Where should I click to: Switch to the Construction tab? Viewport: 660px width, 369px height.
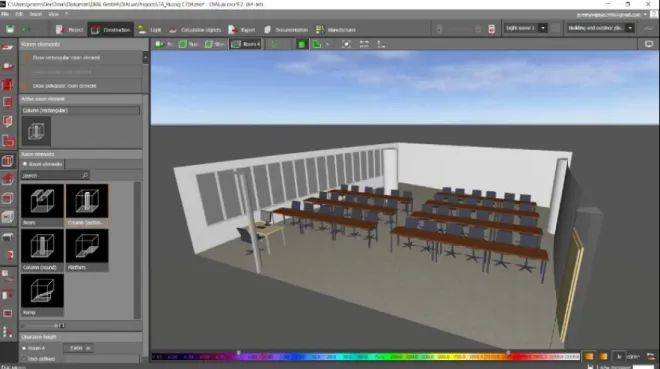click(111, 29)
